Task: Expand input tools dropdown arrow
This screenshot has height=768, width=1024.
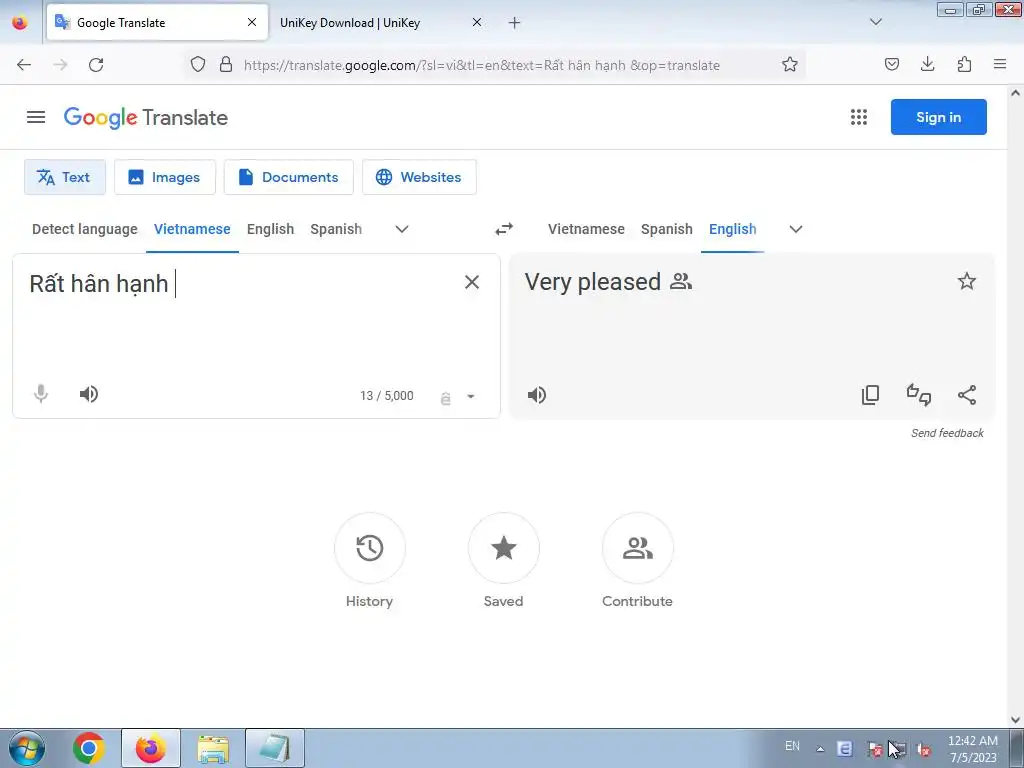Action: click(470, 396)
